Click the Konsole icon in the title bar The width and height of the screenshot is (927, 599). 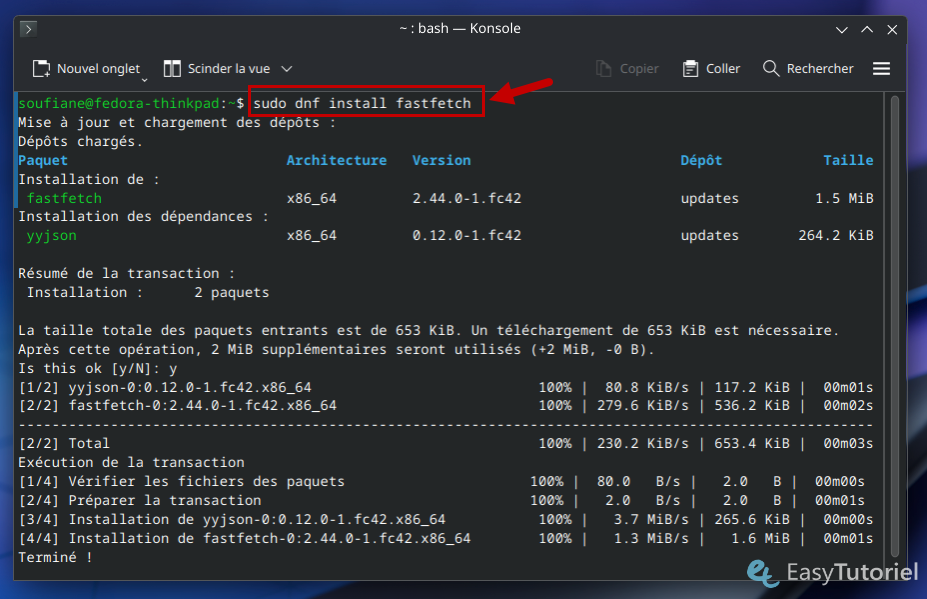point(28,29)
